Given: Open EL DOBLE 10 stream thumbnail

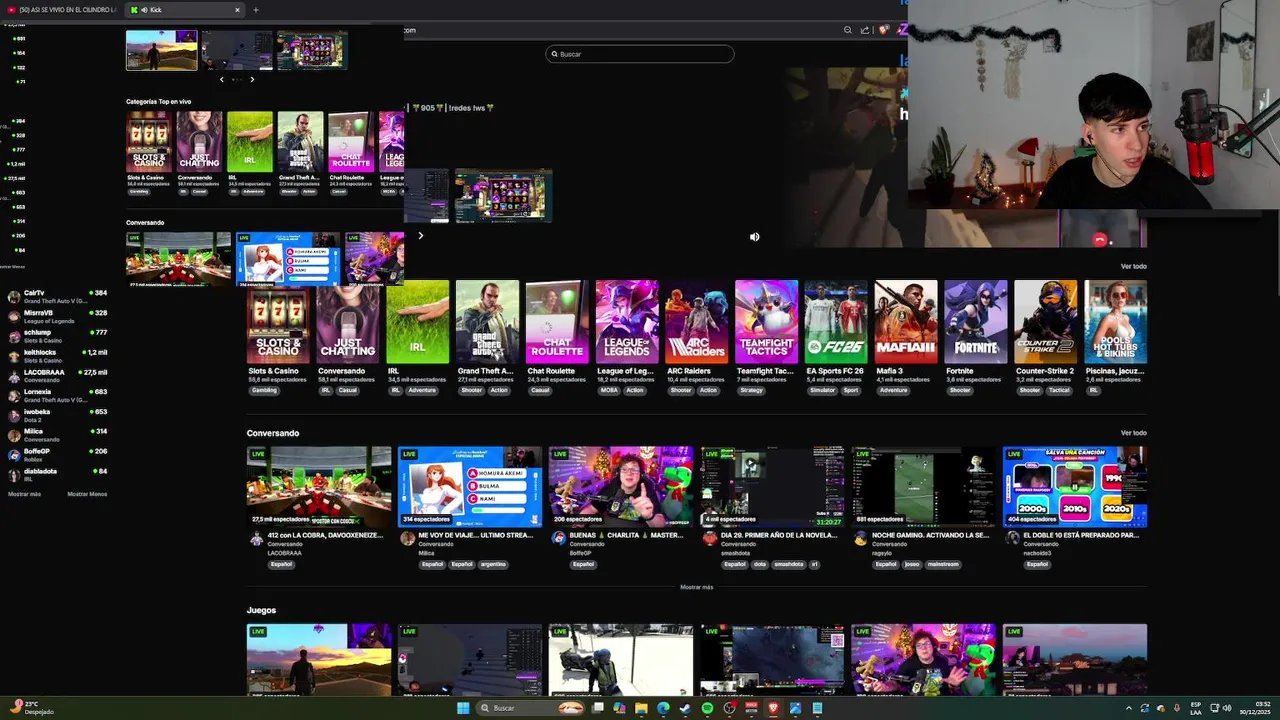Looking at the screenshot, I should coord(1075,487).
